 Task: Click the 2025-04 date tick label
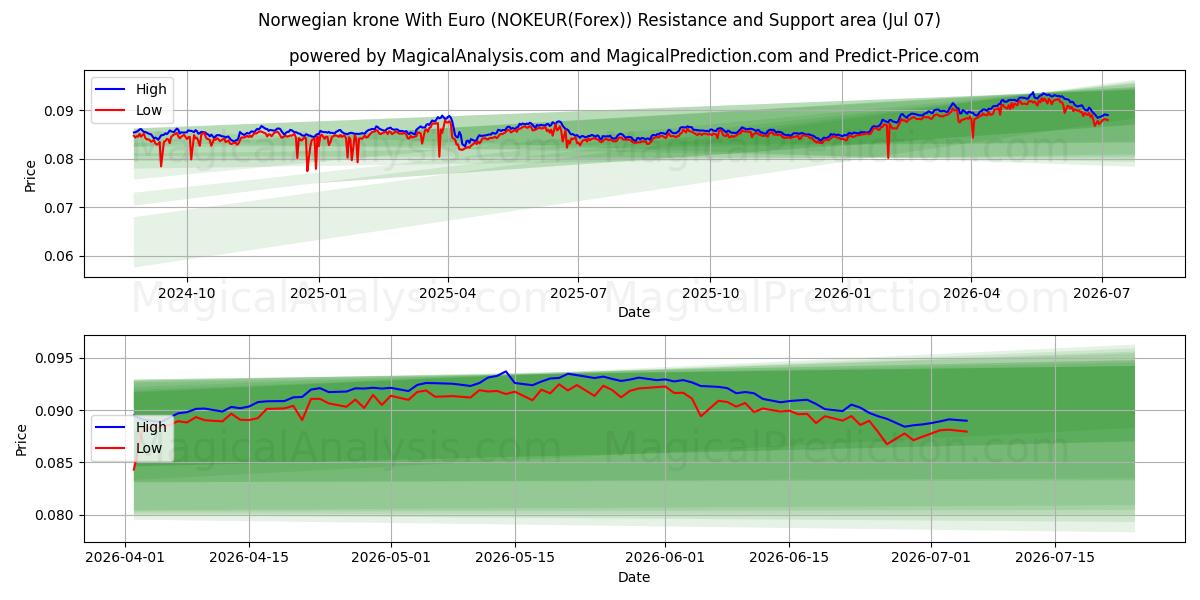(448, 294)
